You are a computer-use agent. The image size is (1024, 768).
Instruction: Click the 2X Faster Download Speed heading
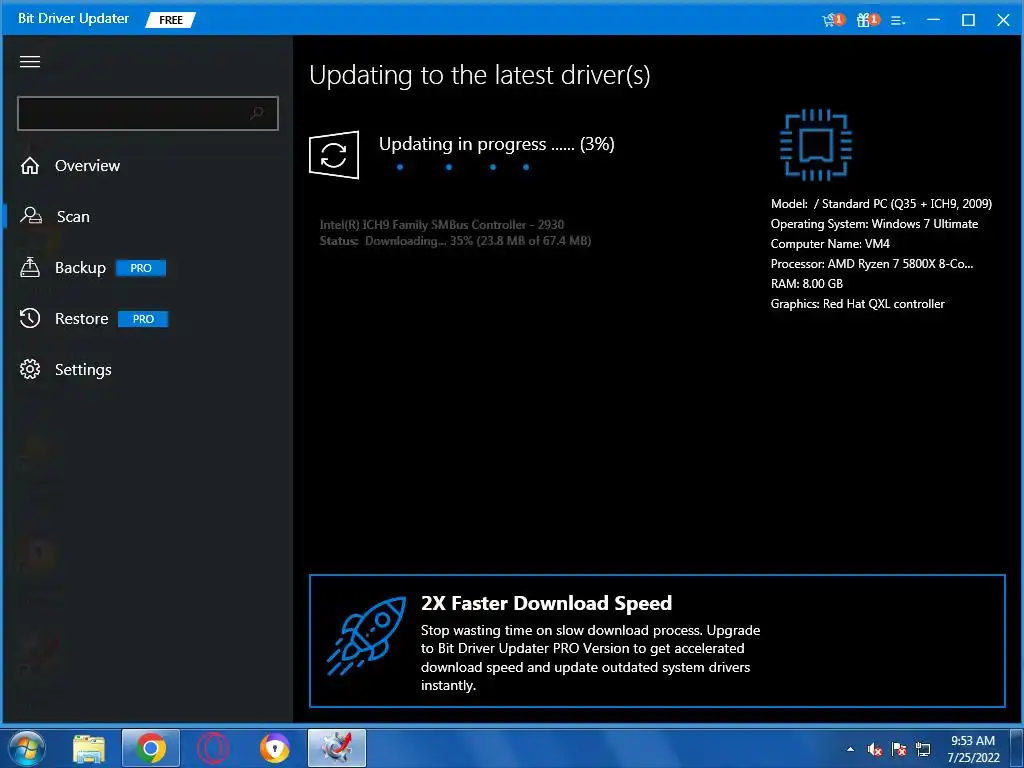(546, 603)
